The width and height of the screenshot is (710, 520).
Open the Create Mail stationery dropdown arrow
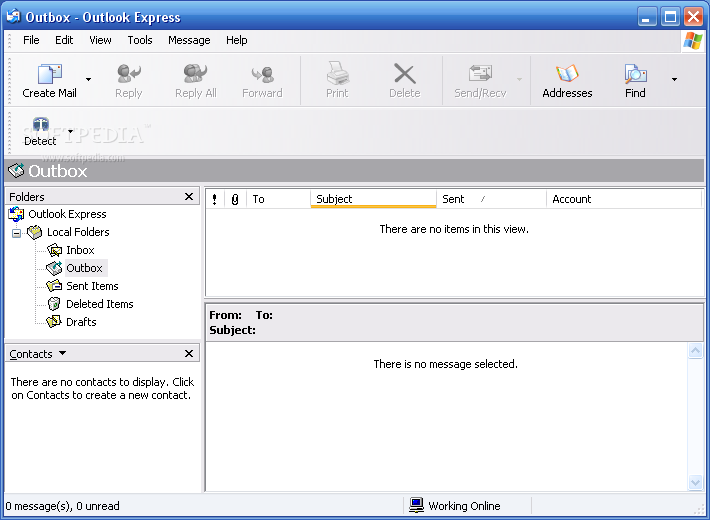point(88,79)
